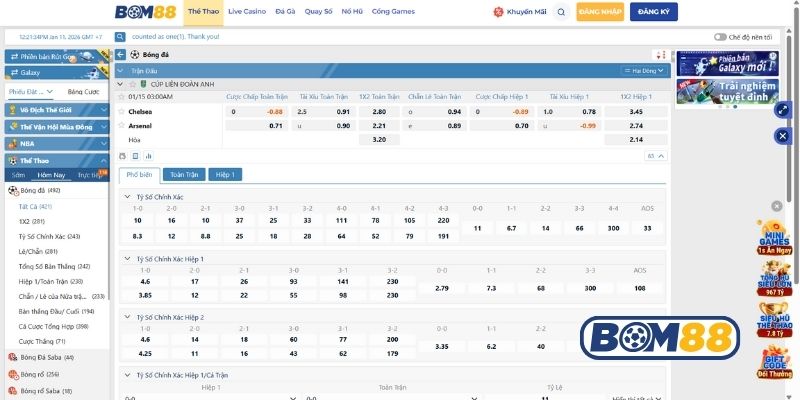
Task: Open the Hai Dòng line layout dropdown
Action: [x=644, y=71]
